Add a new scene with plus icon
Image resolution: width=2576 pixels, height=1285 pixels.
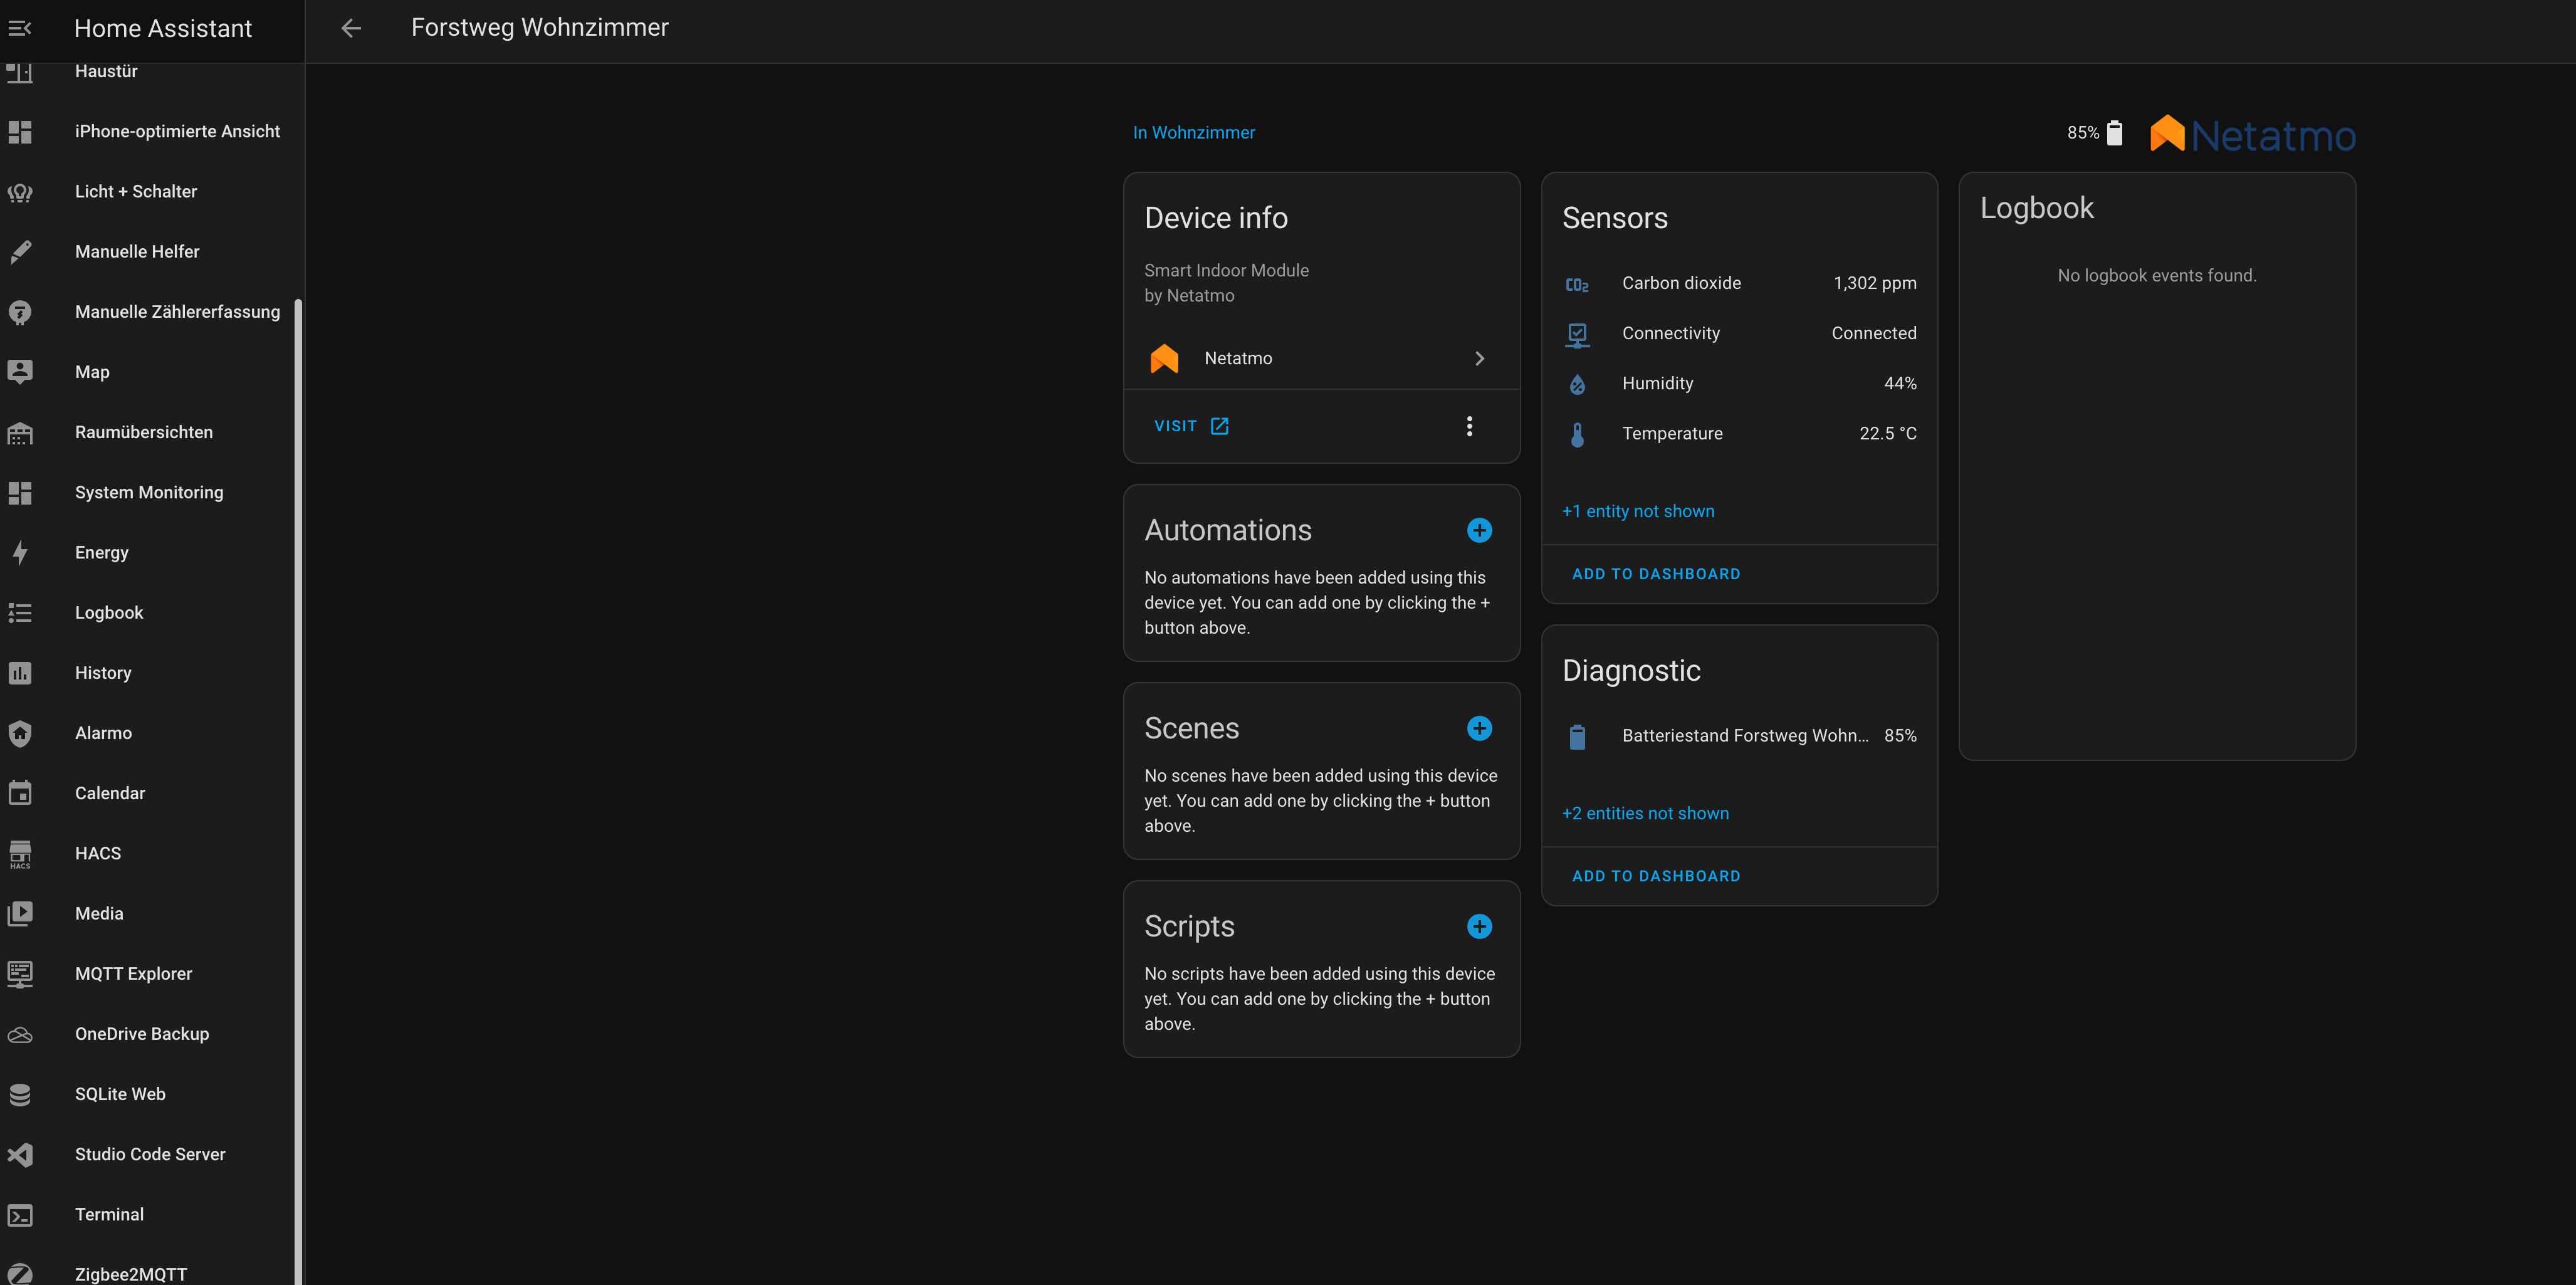tap(1479, 728)
